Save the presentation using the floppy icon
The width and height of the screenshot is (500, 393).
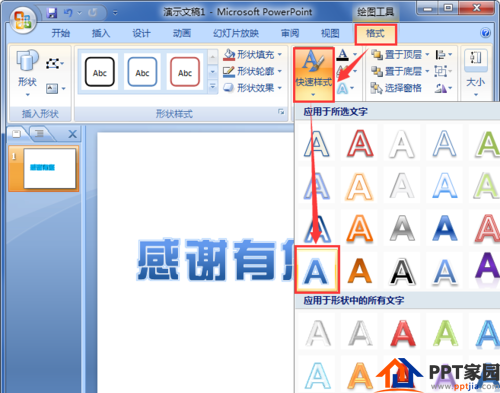(x=52, y=13)
